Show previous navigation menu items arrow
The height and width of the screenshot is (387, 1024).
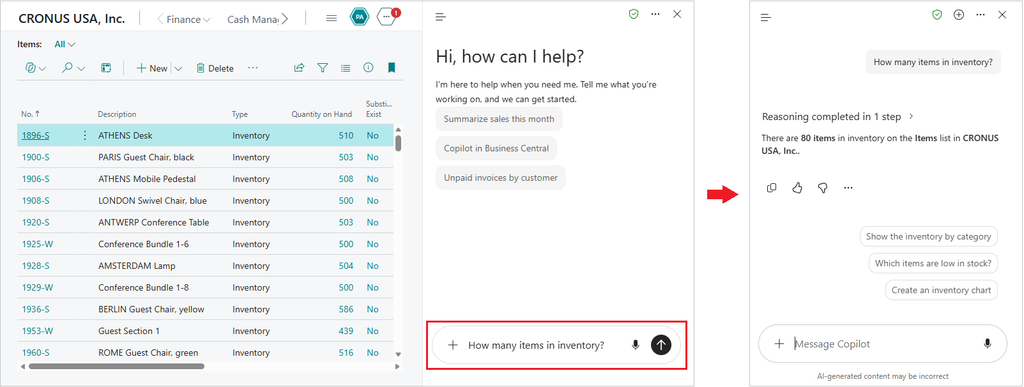(161, 19)
